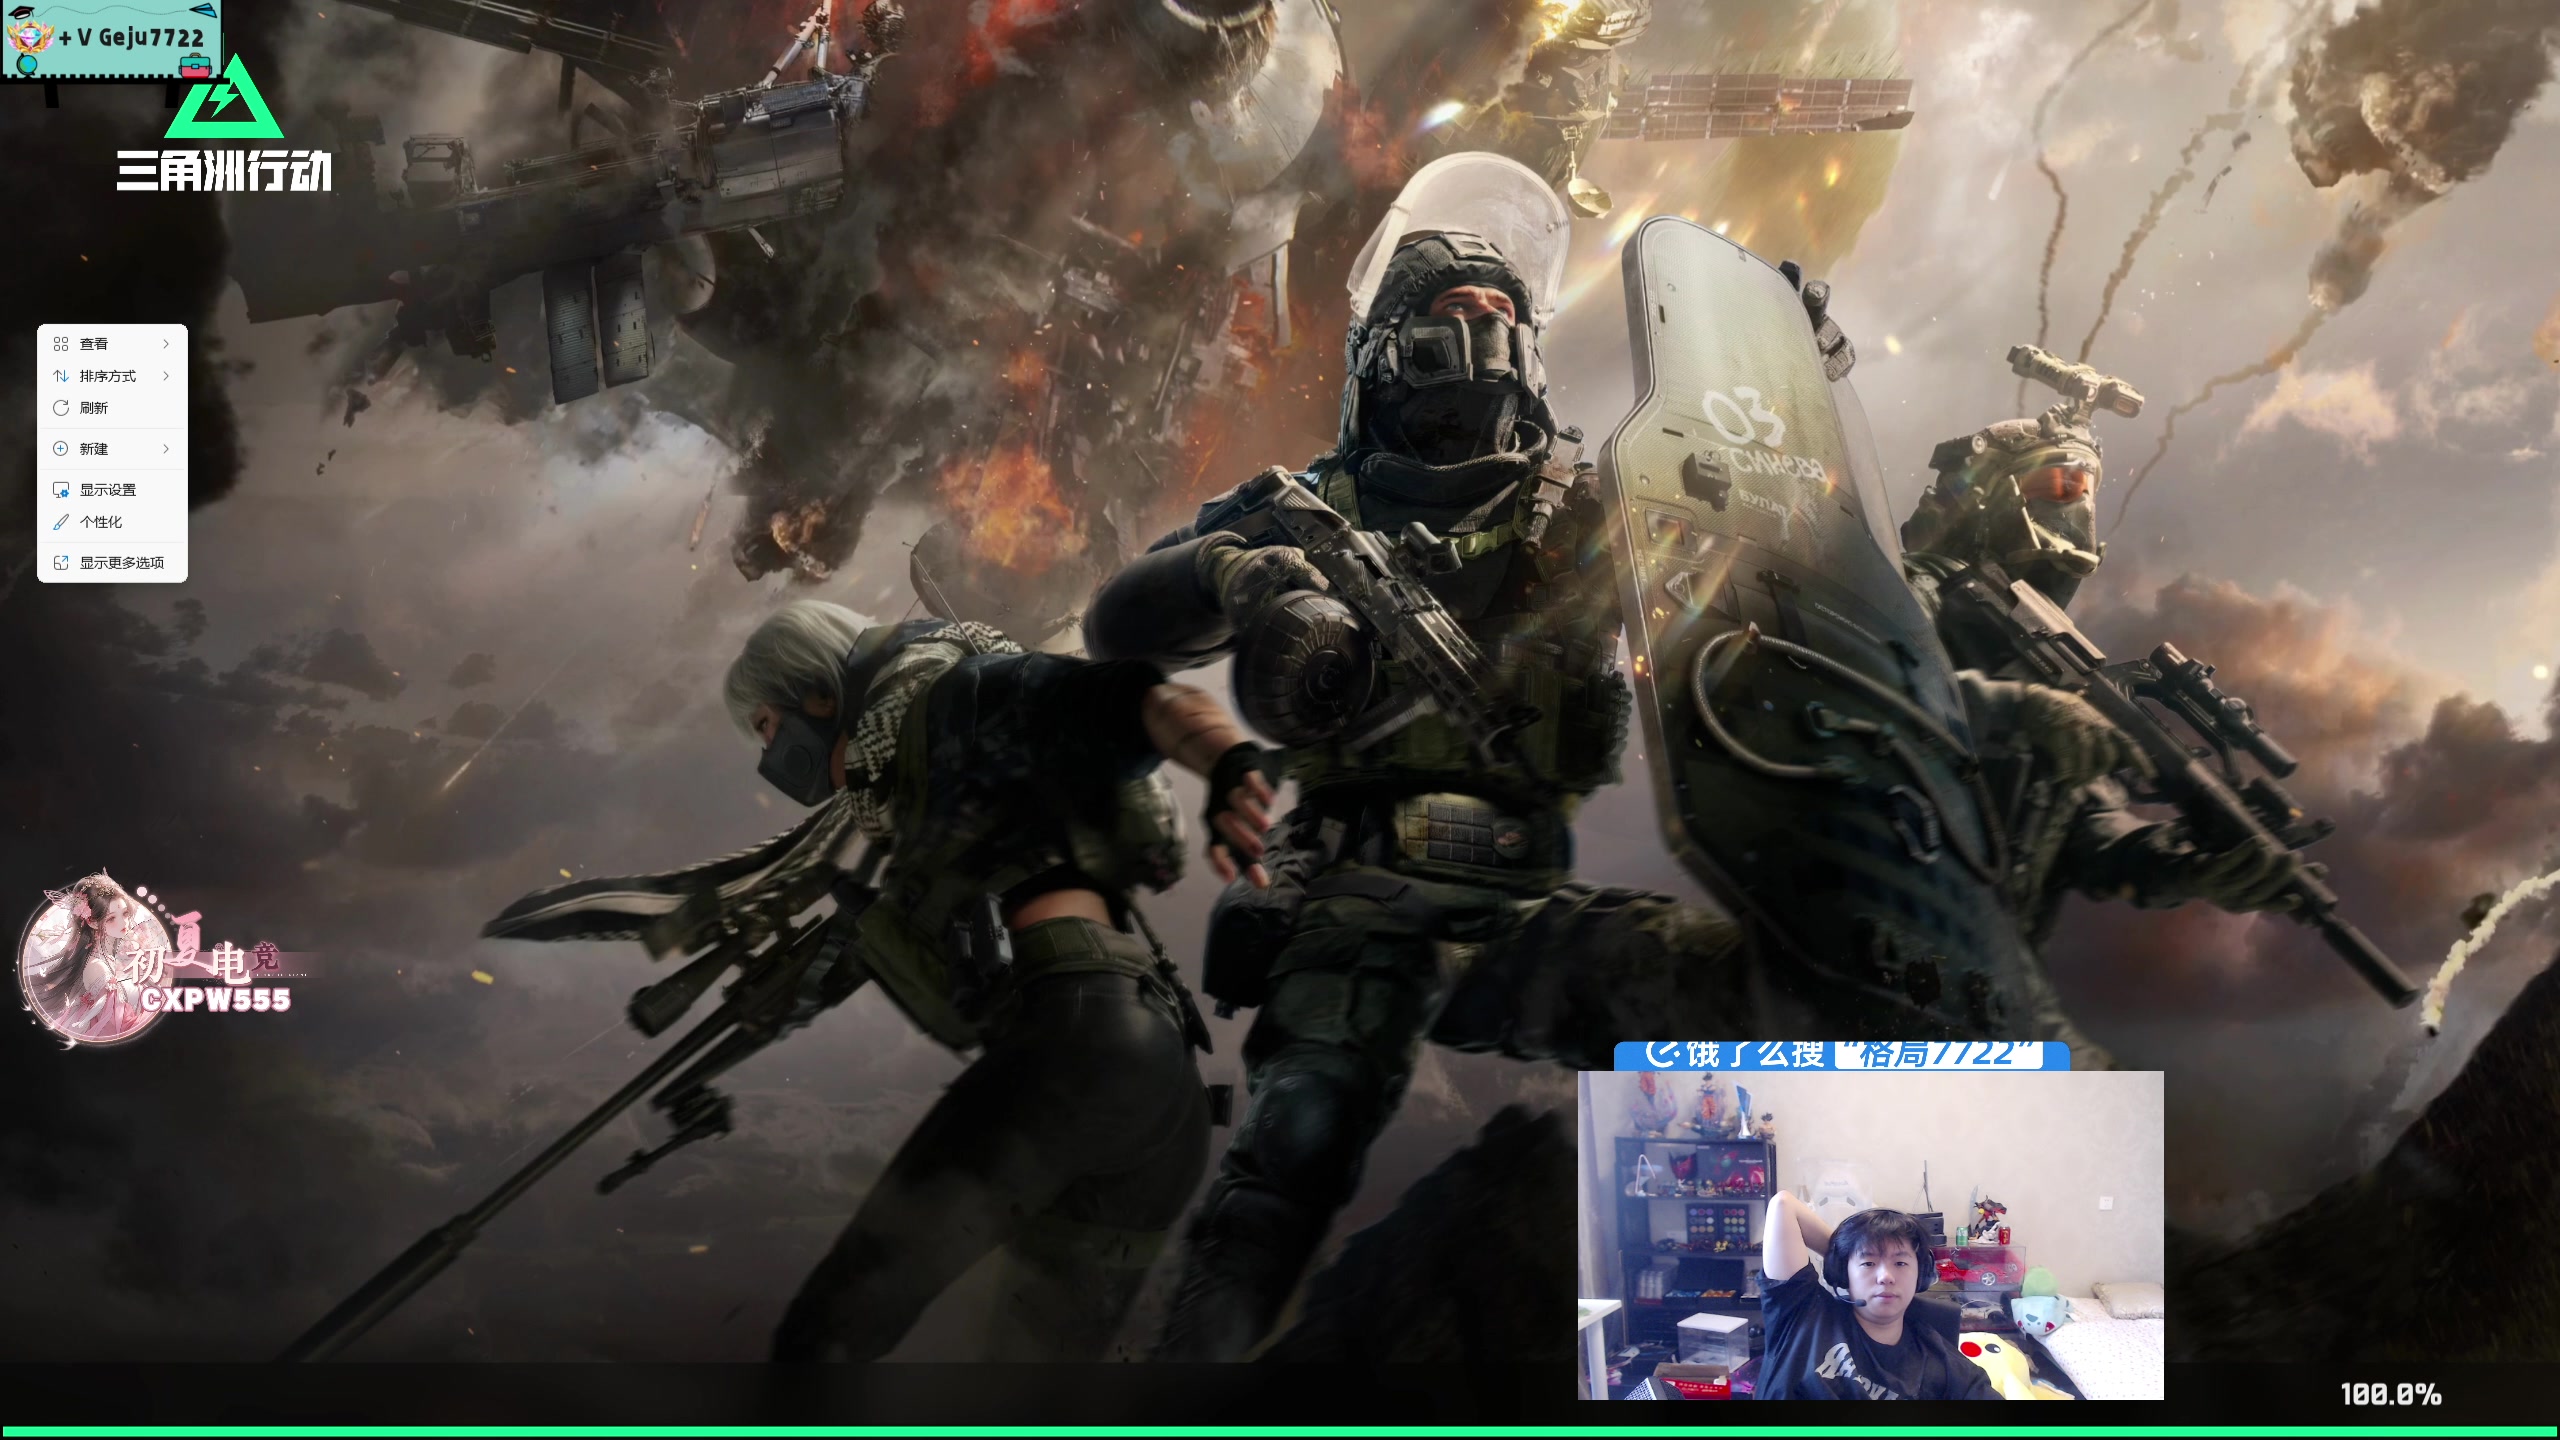Image resolution: width=2560 pixels, height=1440 pixels.
Task: Click the 100.0% loading percentage readout
Action: 2390,1394
